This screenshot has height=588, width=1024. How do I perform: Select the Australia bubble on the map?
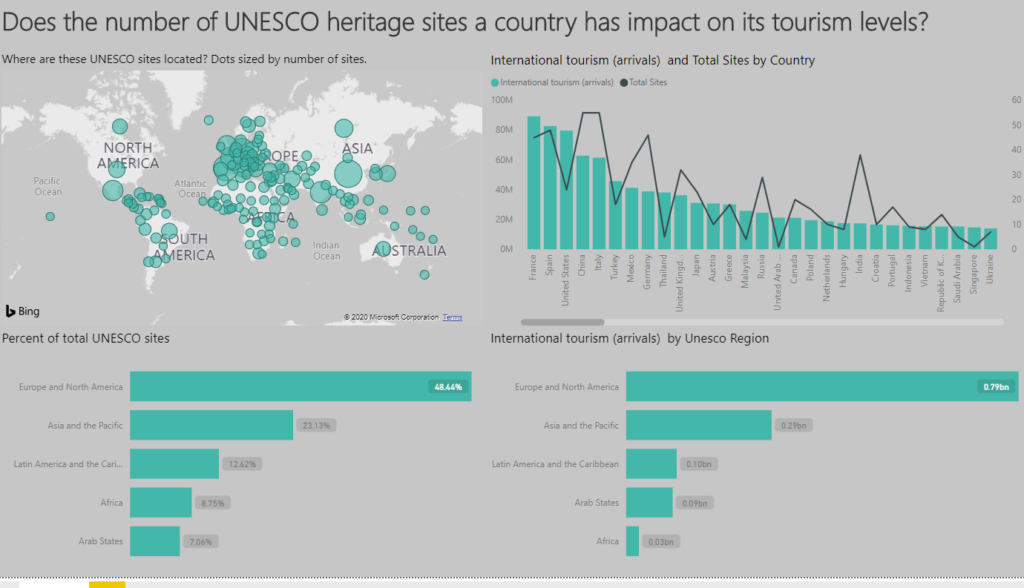click(x=383, y=249)
